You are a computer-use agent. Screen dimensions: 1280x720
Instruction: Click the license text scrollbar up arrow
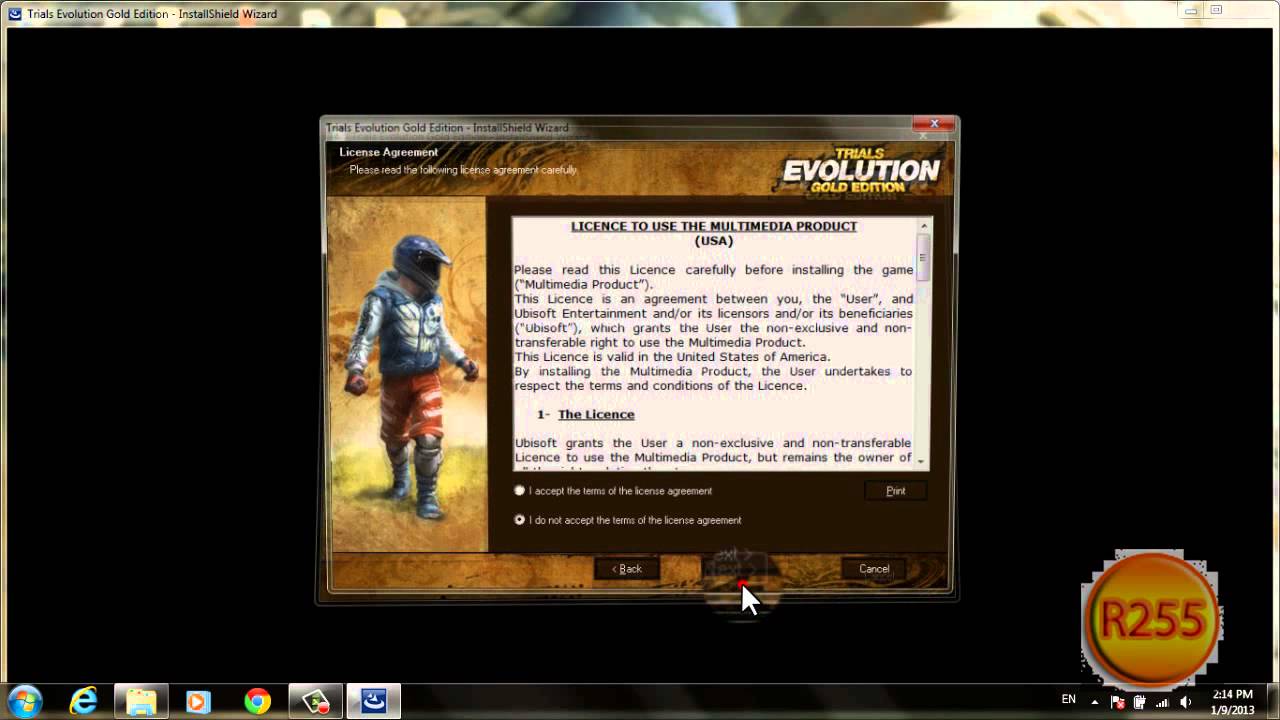click(922, 225)
